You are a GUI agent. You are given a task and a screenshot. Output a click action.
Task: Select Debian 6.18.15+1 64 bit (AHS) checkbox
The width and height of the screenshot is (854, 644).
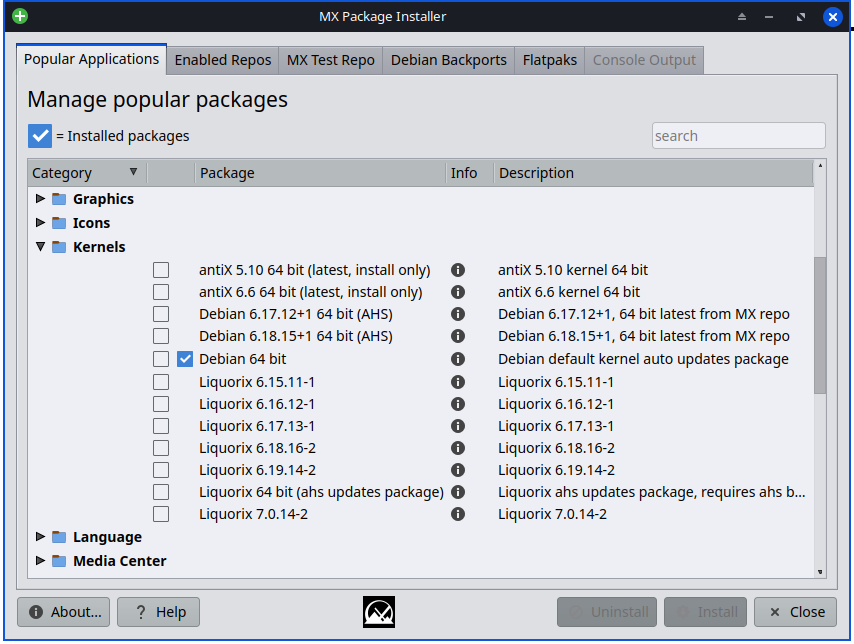click(161, 336)
